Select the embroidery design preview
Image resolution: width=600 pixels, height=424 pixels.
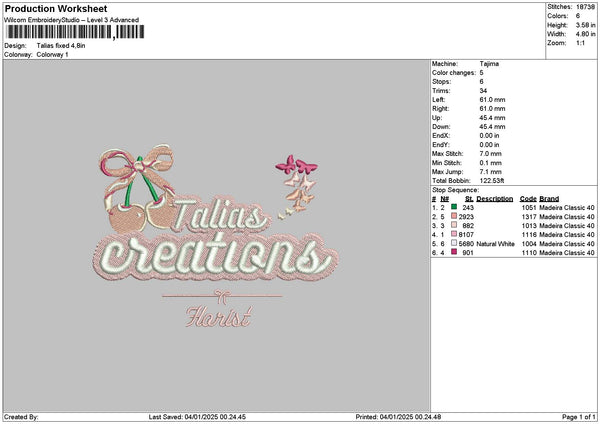pyautogui.click(x=213, y=240)
